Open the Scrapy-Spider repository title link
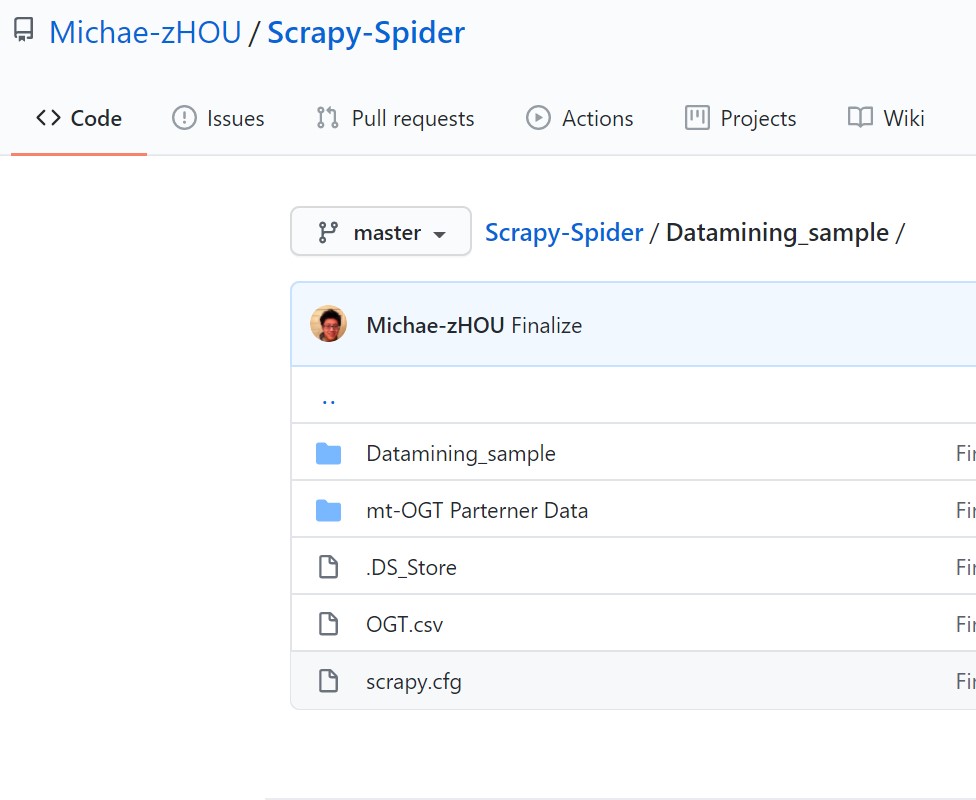Screen dimensions: 976x800 tap(366, 34)
